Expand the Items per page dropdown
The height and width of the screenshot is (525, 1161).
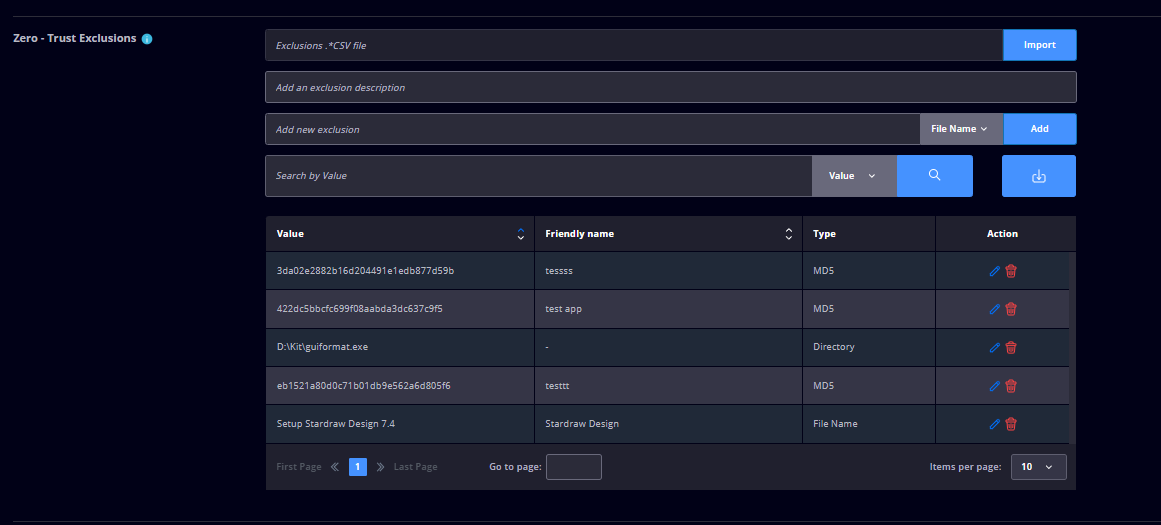tap(1038, 467)
